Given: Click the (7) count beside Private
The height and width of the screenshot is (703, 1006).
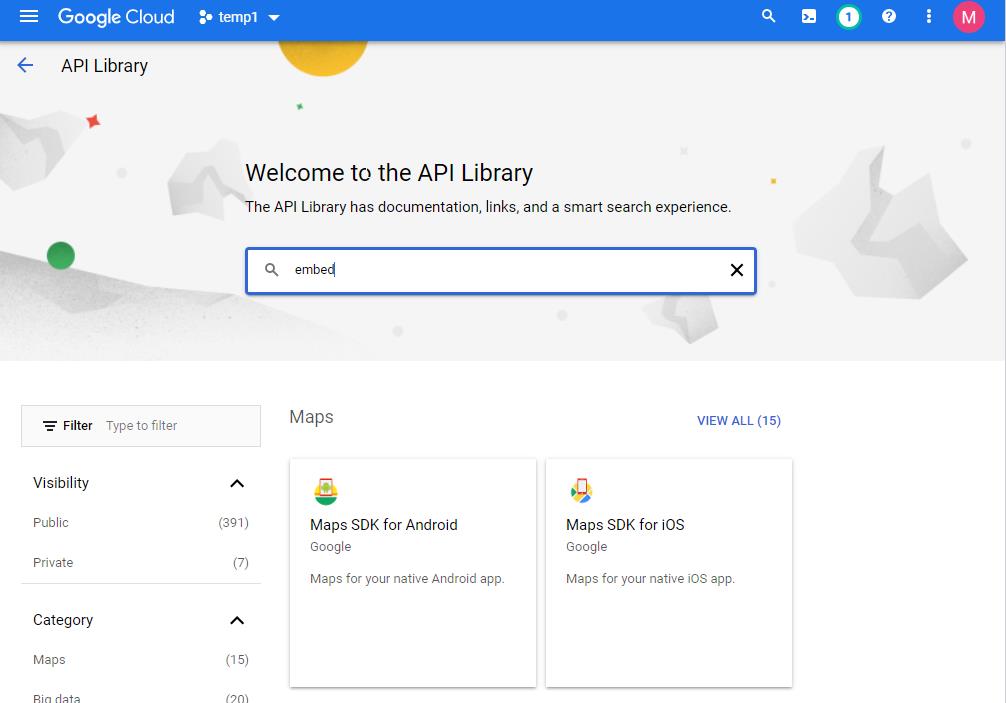Looking at the screenshot, I should (241, 563).
